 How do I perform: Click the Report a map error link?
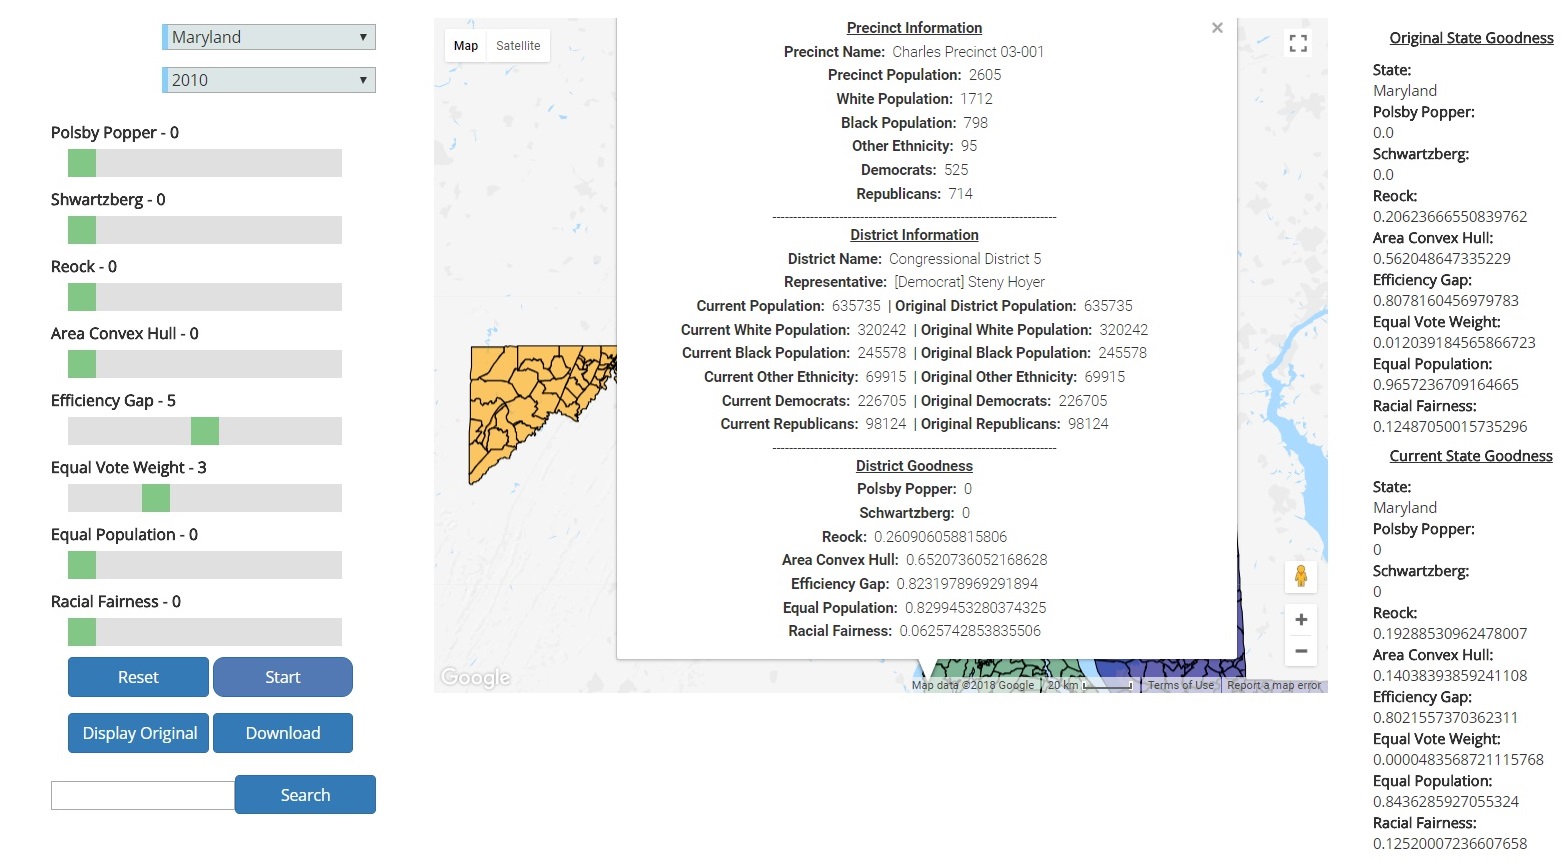click(1274, 685)
